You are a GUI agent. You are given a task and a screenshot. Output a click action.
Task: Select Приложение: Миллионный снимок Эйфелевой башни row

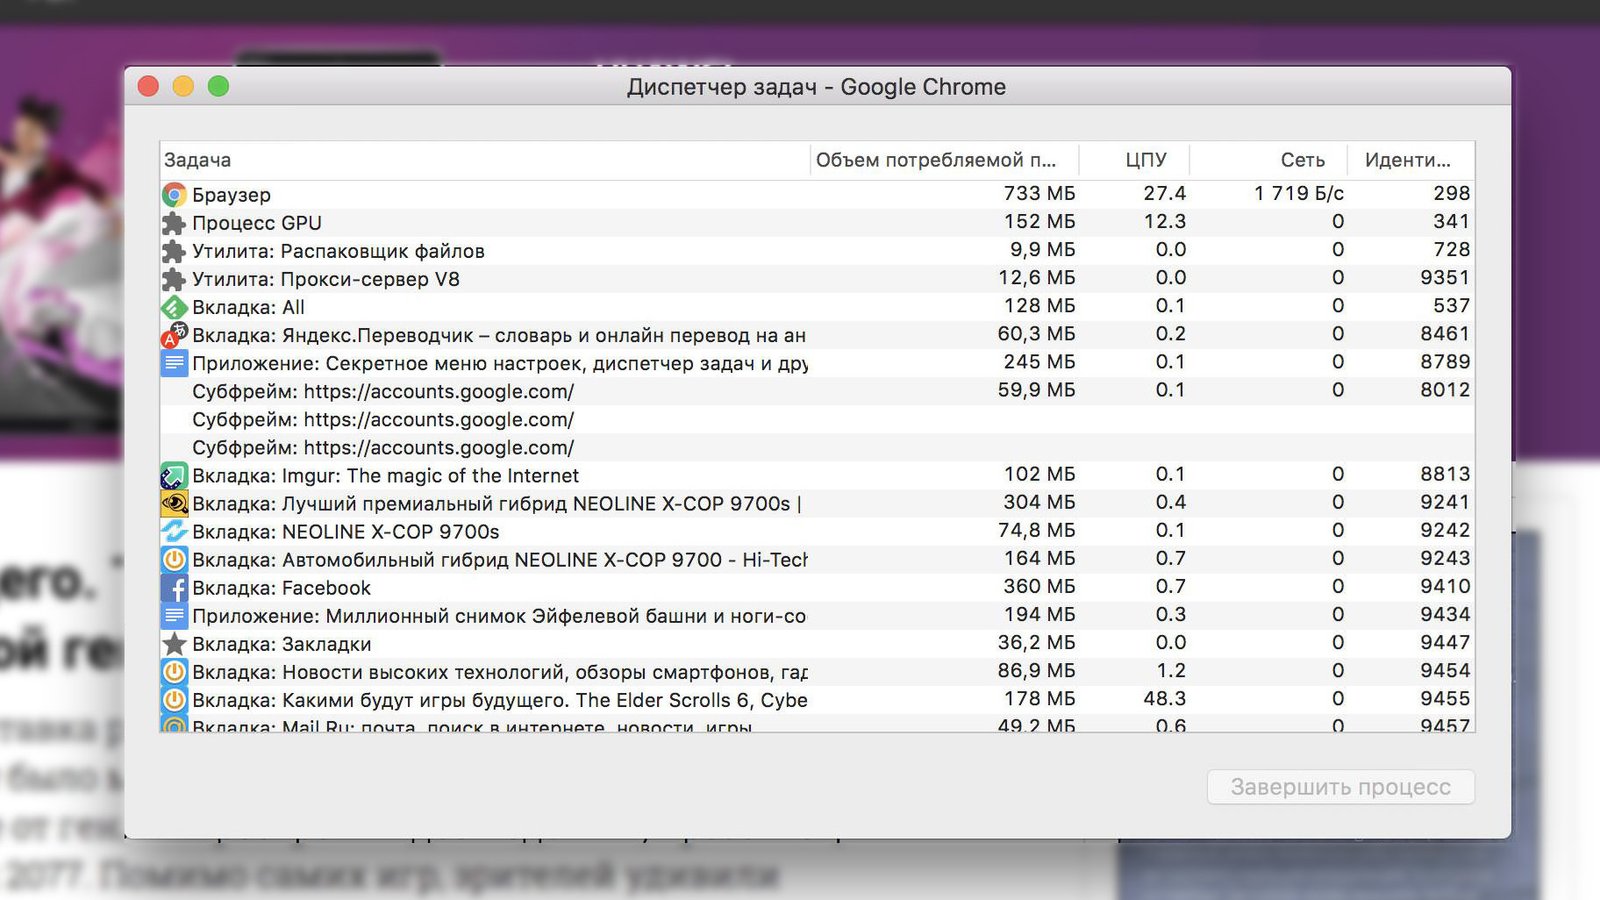tap(817, 615)
